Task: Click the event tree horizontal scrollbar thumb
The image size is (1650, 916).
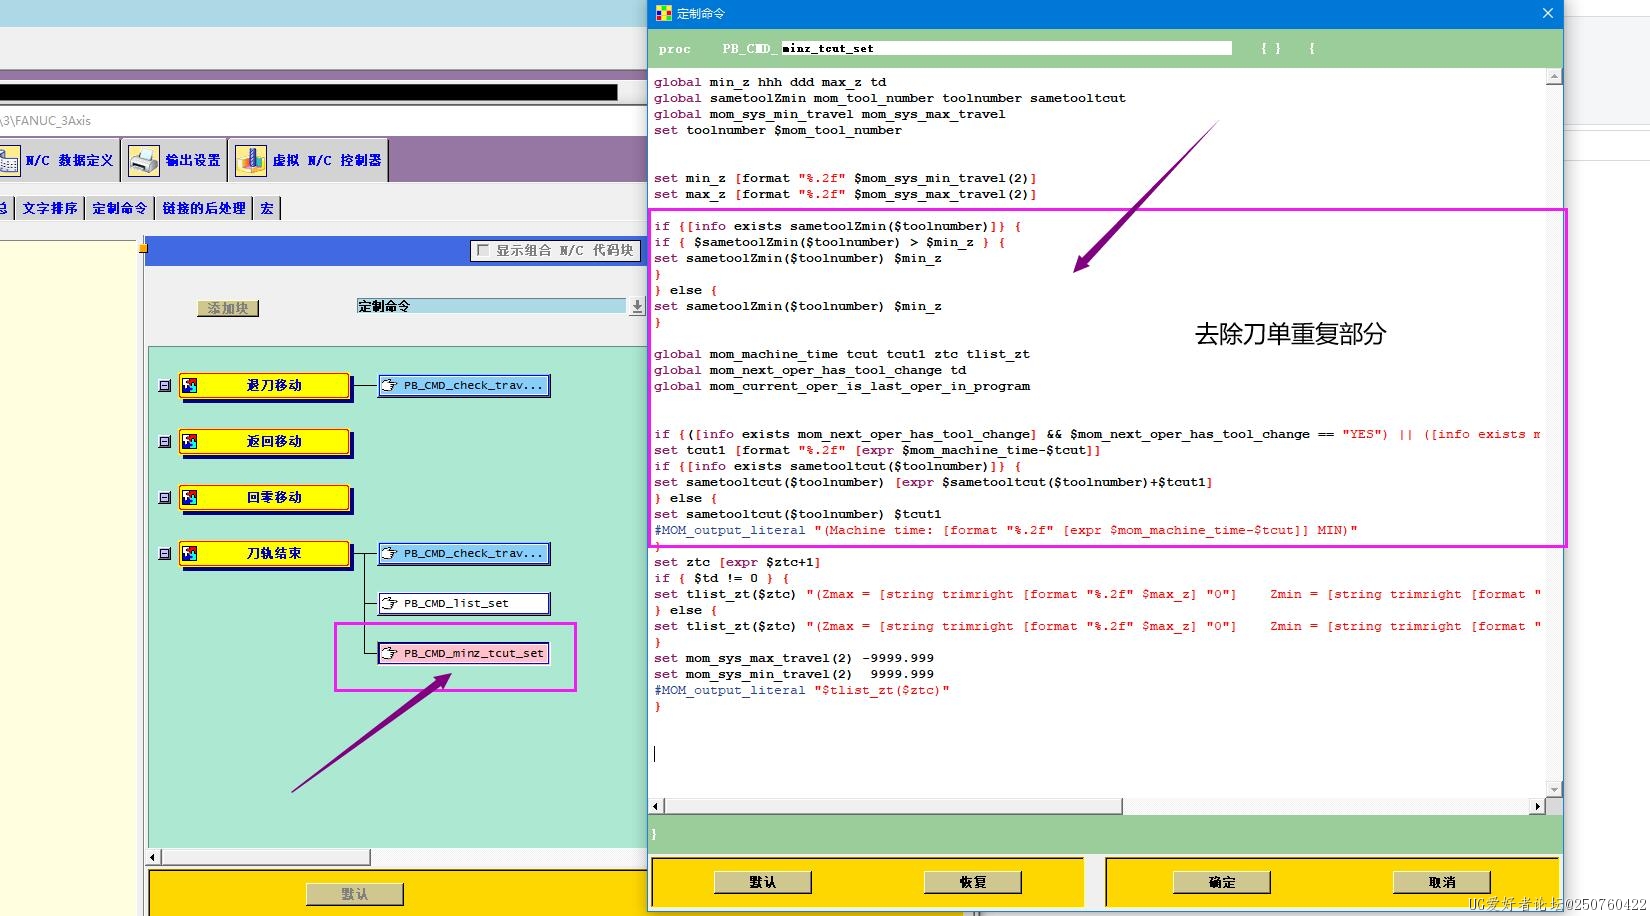Action: [265, 857]
